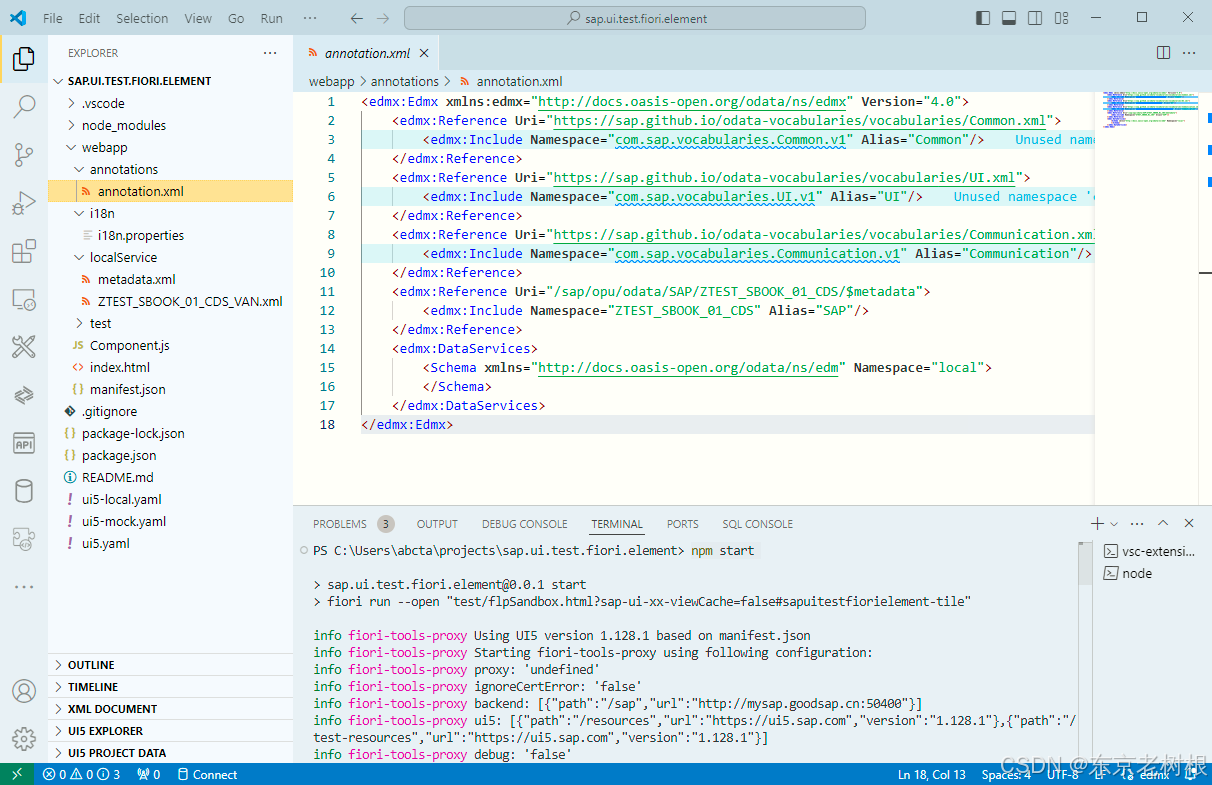Maximize the terminal panel size
1212x785 pixels.
pyautogui.click(x=1163, y=523)
